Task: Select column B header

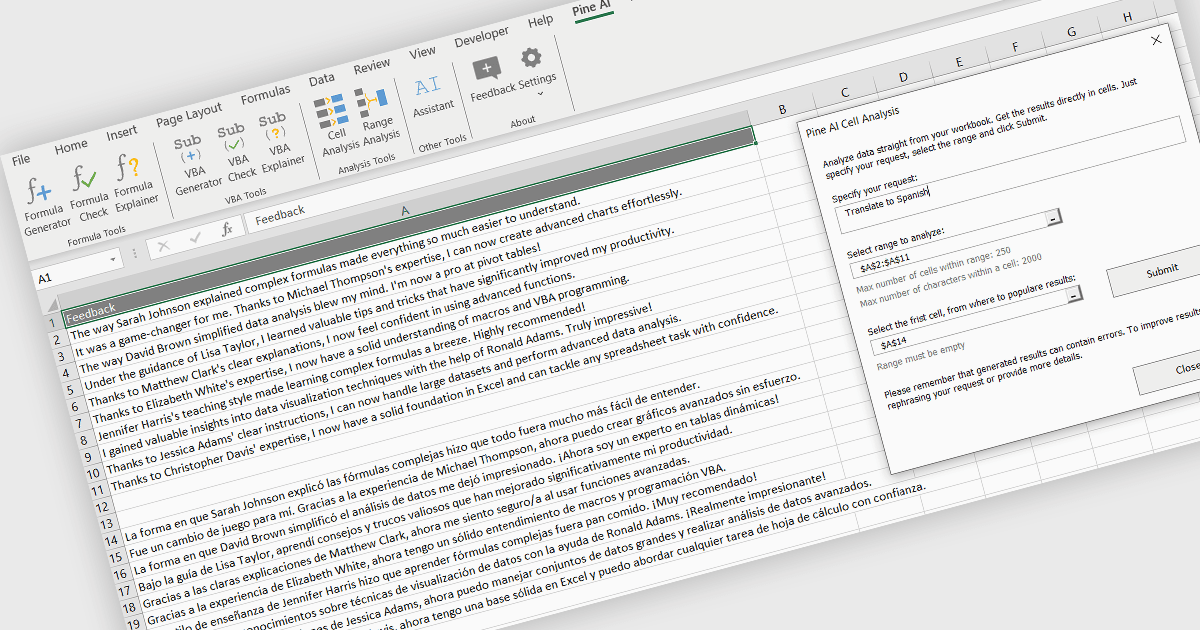Action: tap(781, 110)
